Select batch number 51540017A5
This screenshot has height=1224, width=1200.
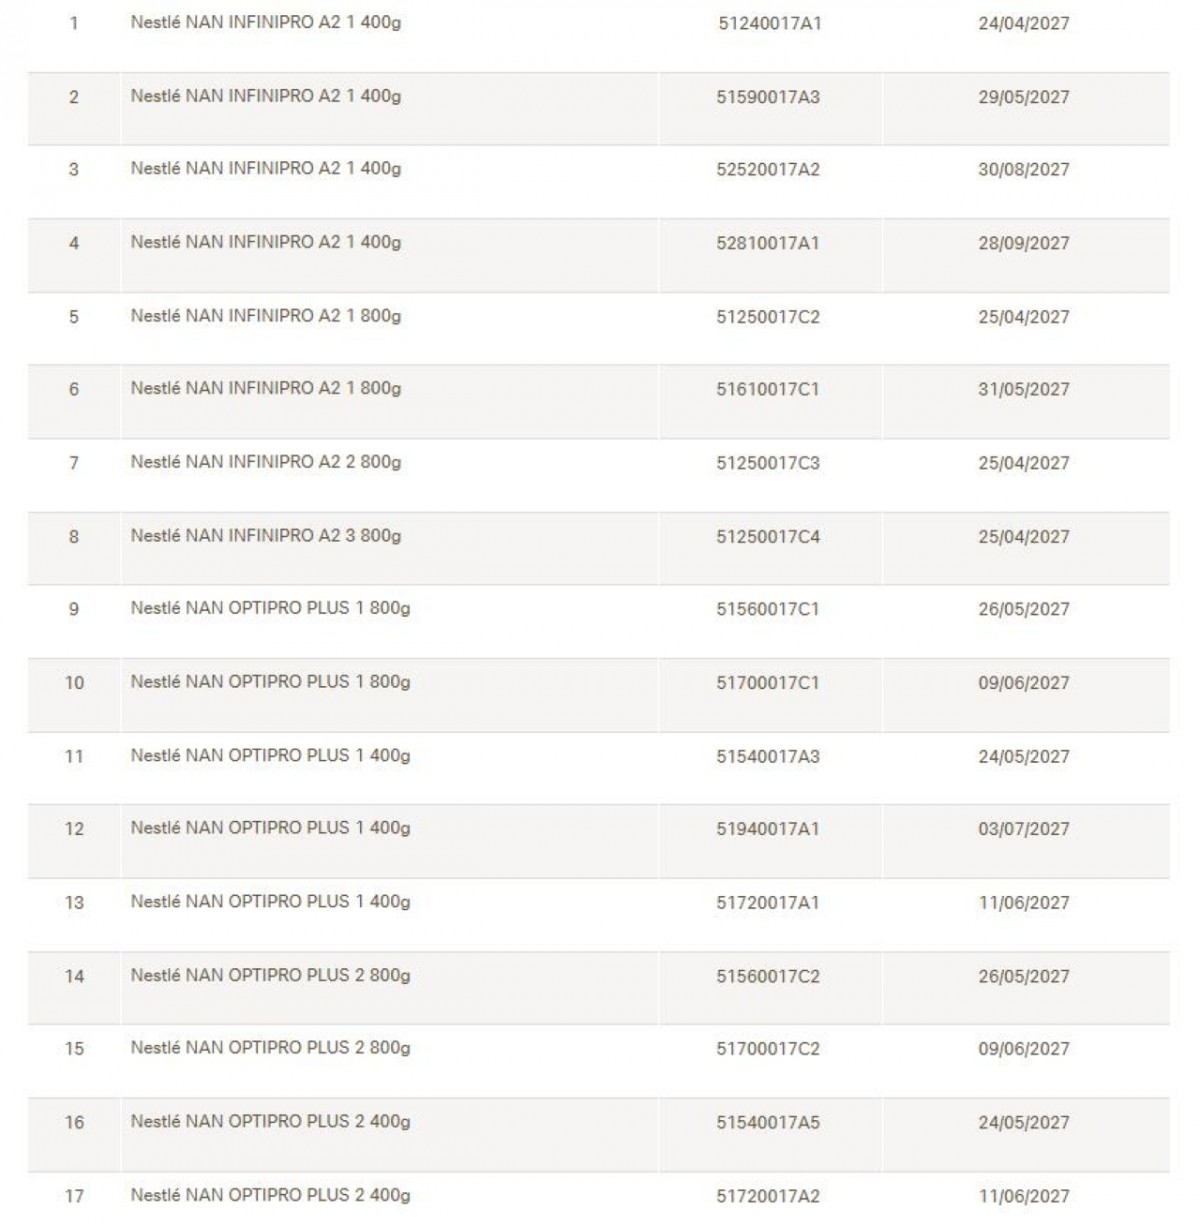click(768, 1122)
